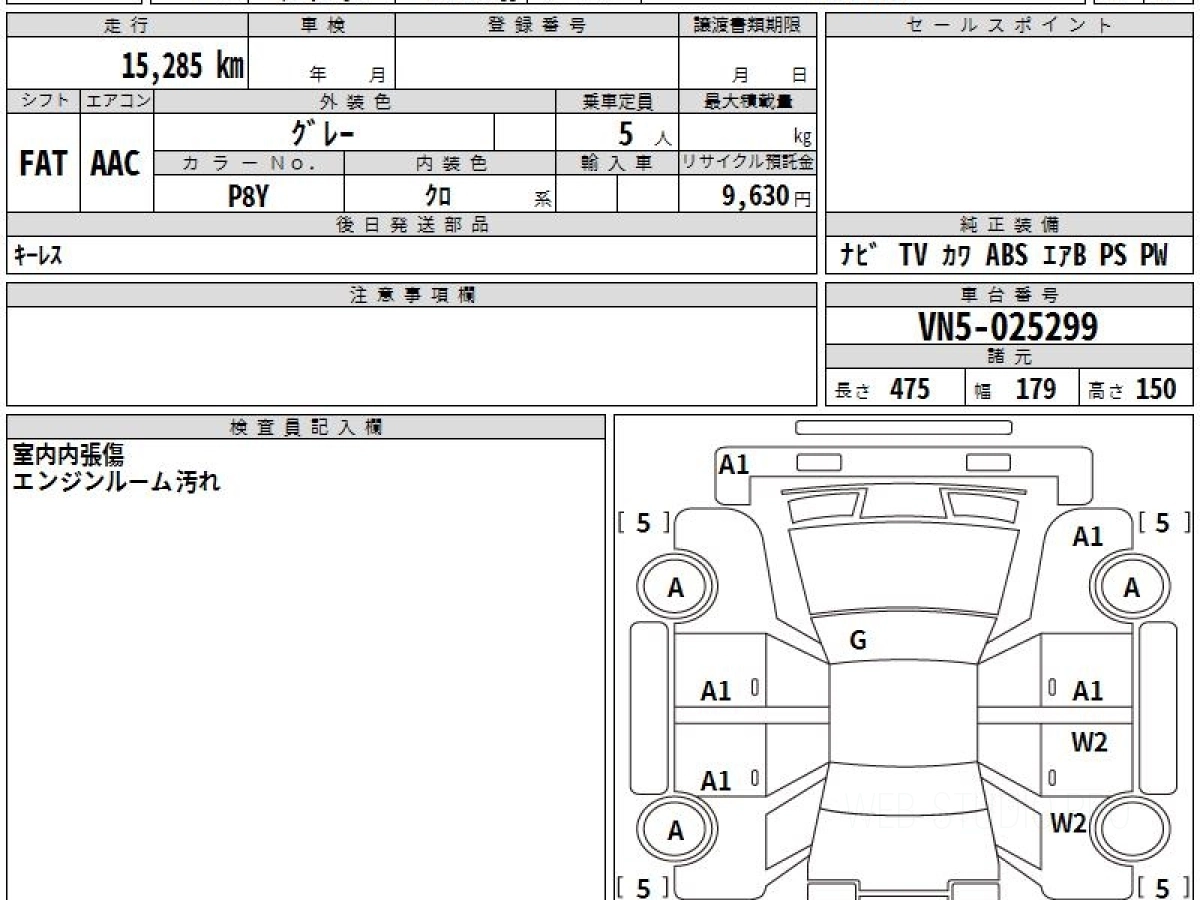Click the A1 mark on the front bumper
Viewport: 1200px width, 900px height.
coord(734,464)
